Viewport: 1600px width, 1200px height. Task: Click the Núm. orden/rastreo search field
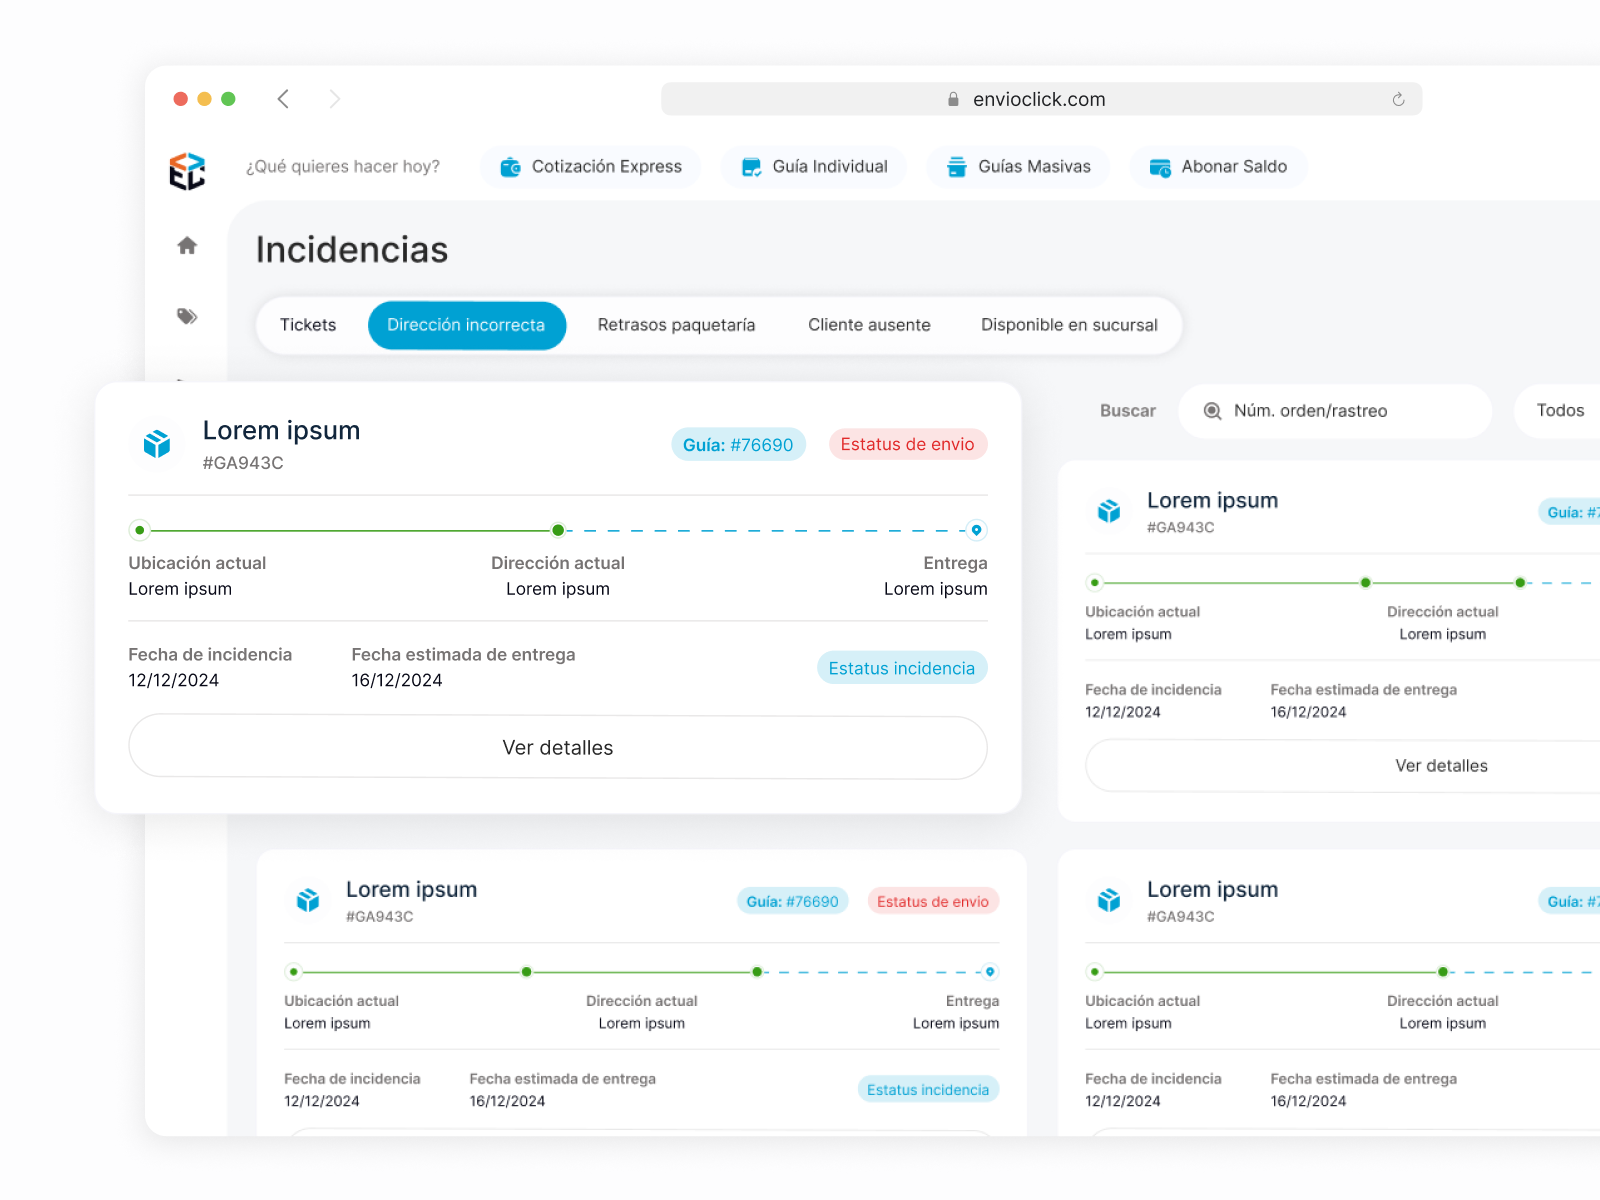[x=1335, y=411]
